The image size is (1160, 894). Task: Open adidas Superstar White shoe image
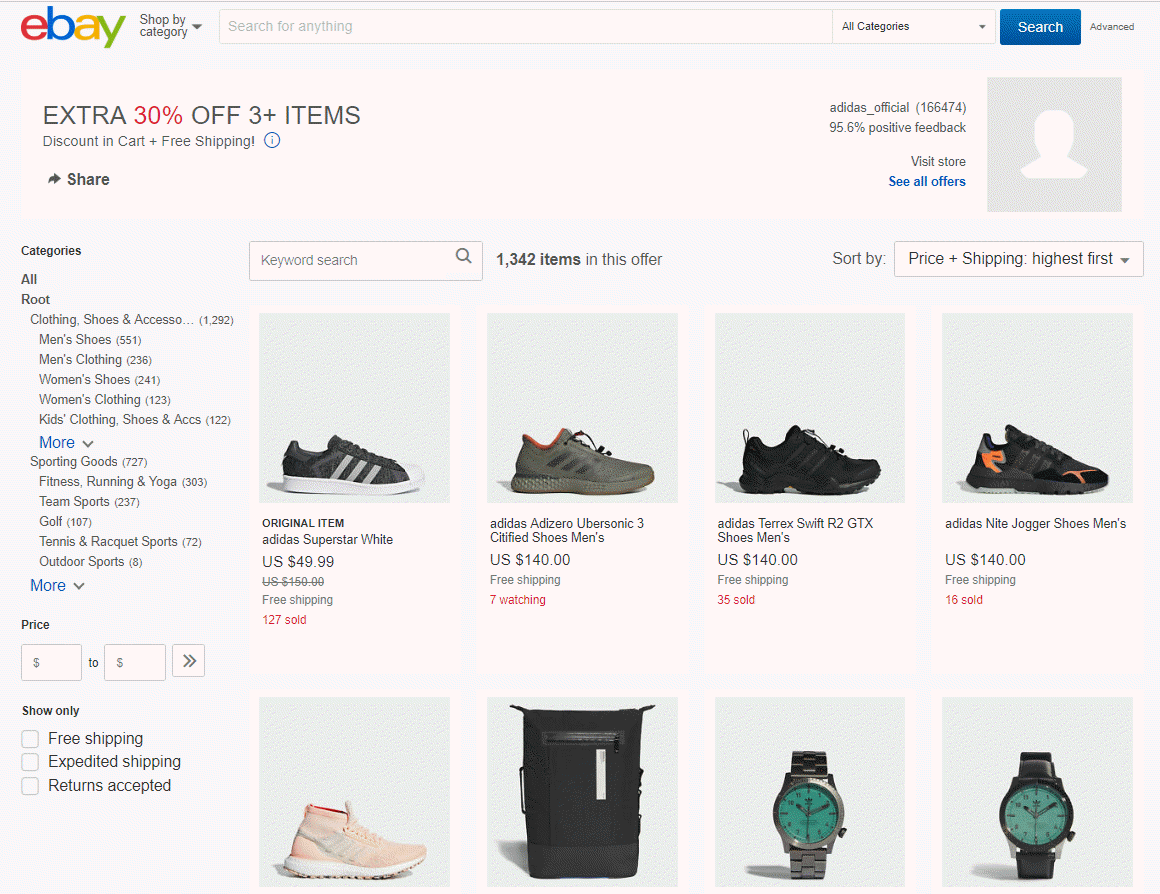click(x=354, y=408)
